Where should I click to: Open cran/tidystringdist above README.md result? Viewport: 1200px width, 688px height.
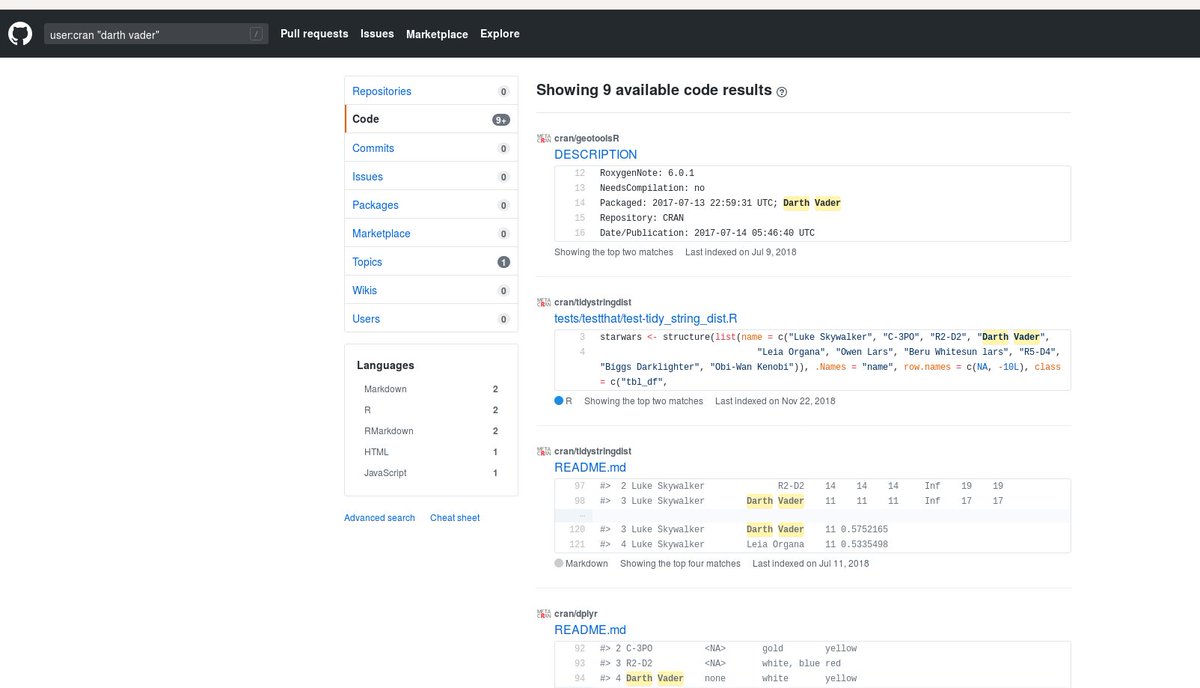coord(593,451)
